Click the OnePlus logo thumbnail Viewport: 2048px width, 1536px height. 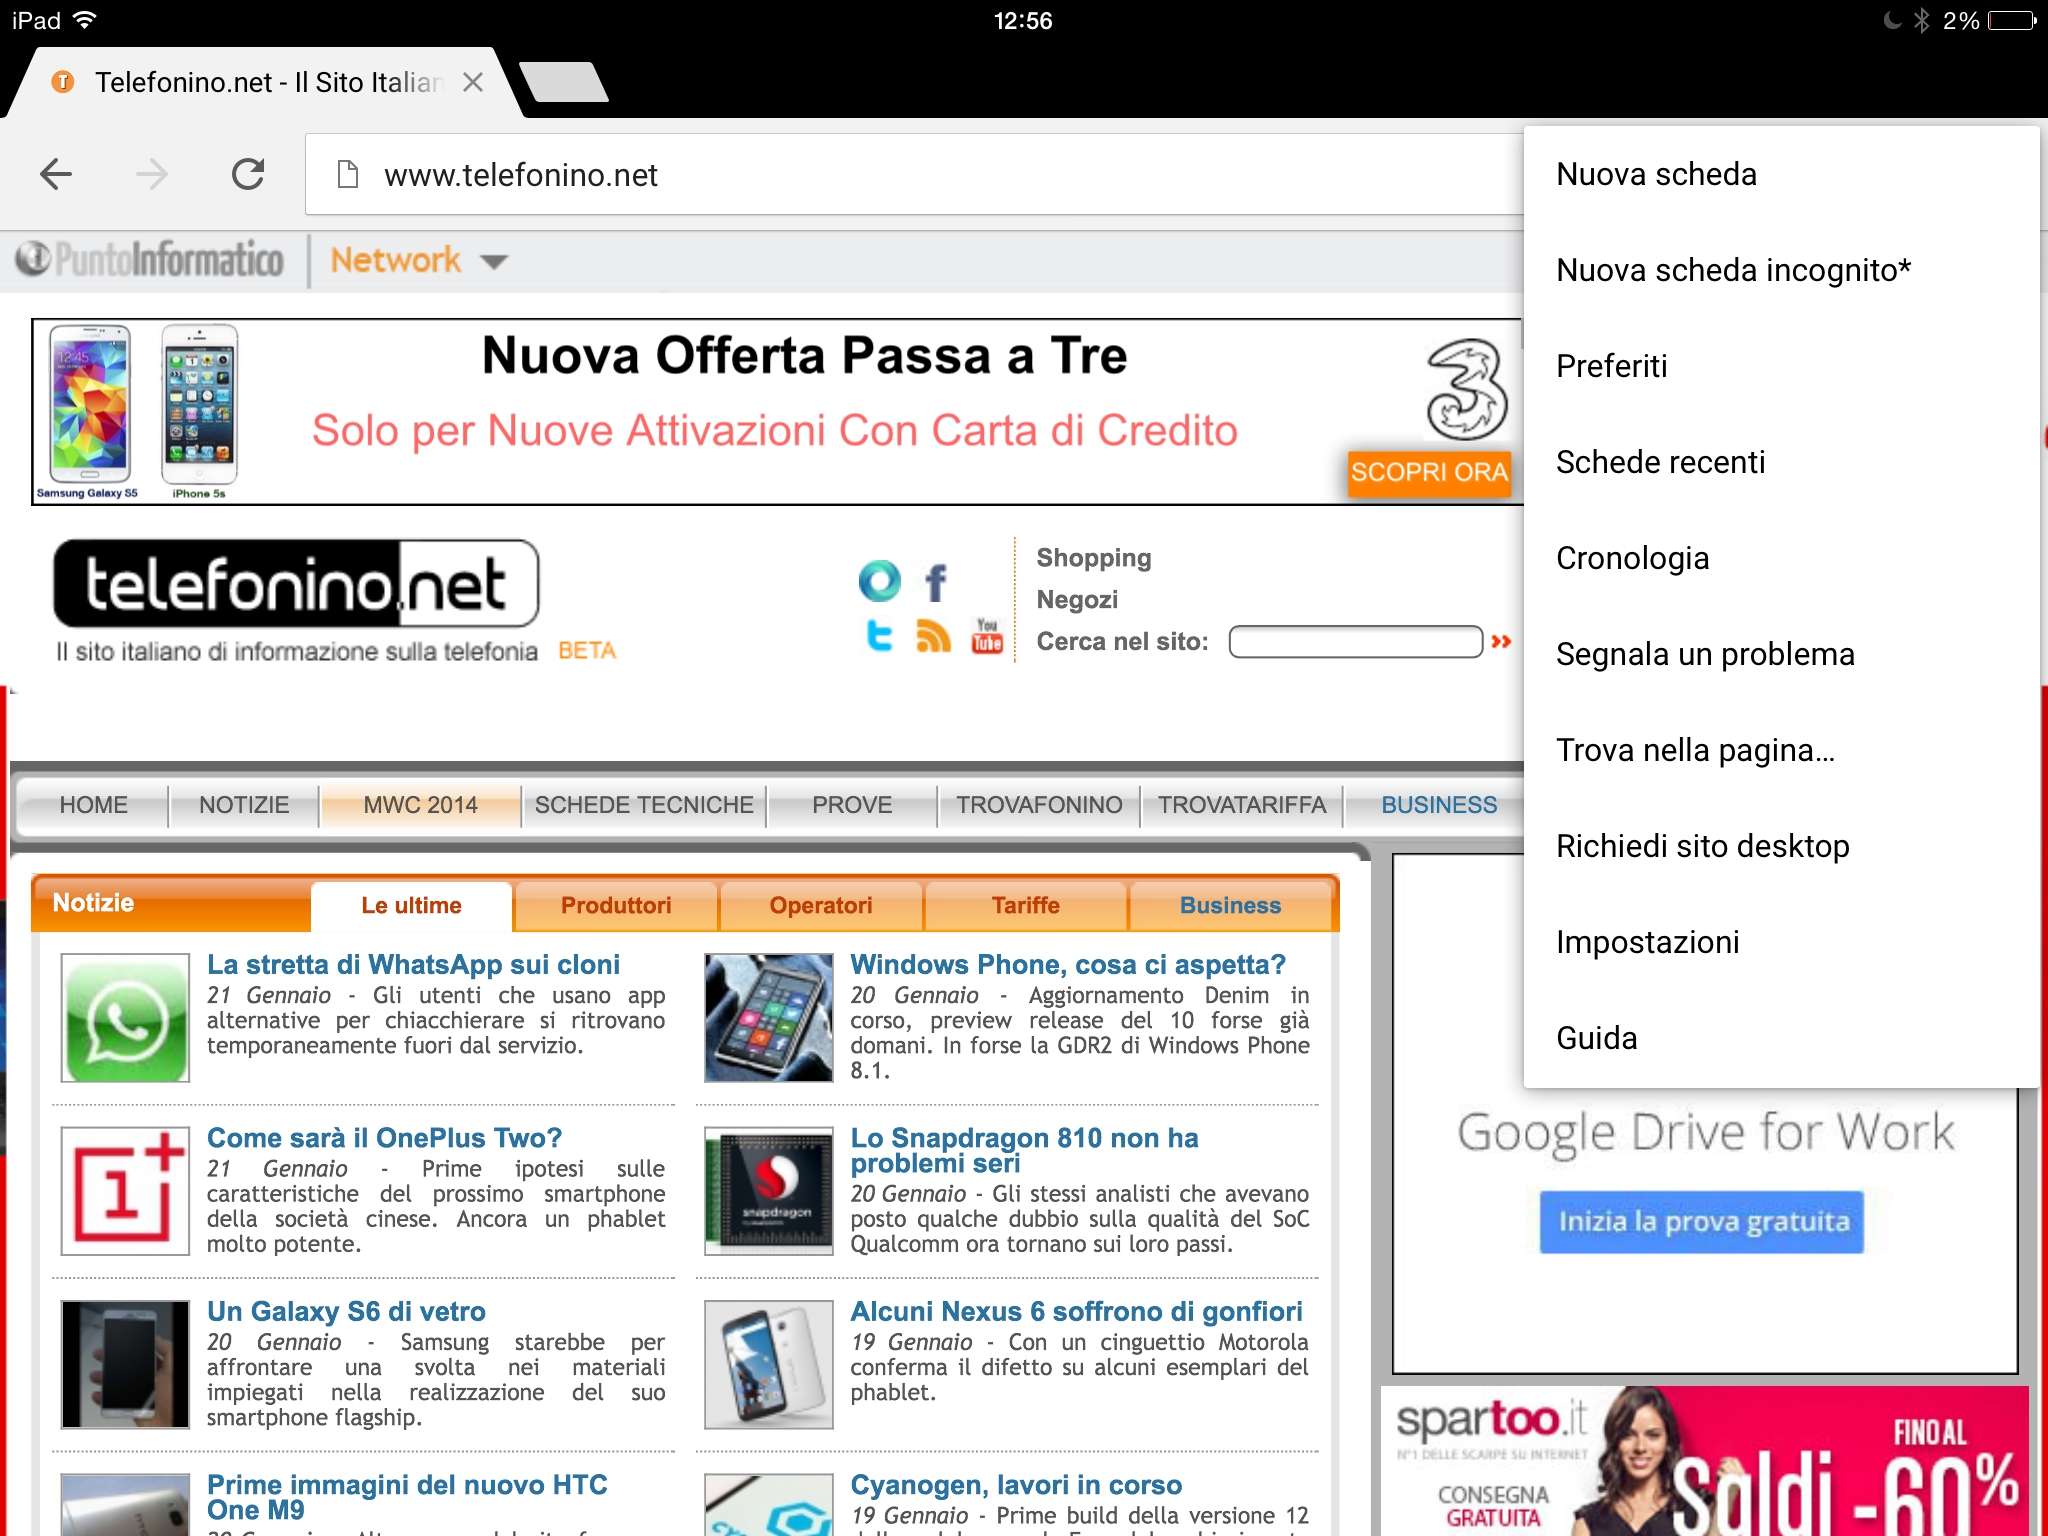click(125, 1191)
